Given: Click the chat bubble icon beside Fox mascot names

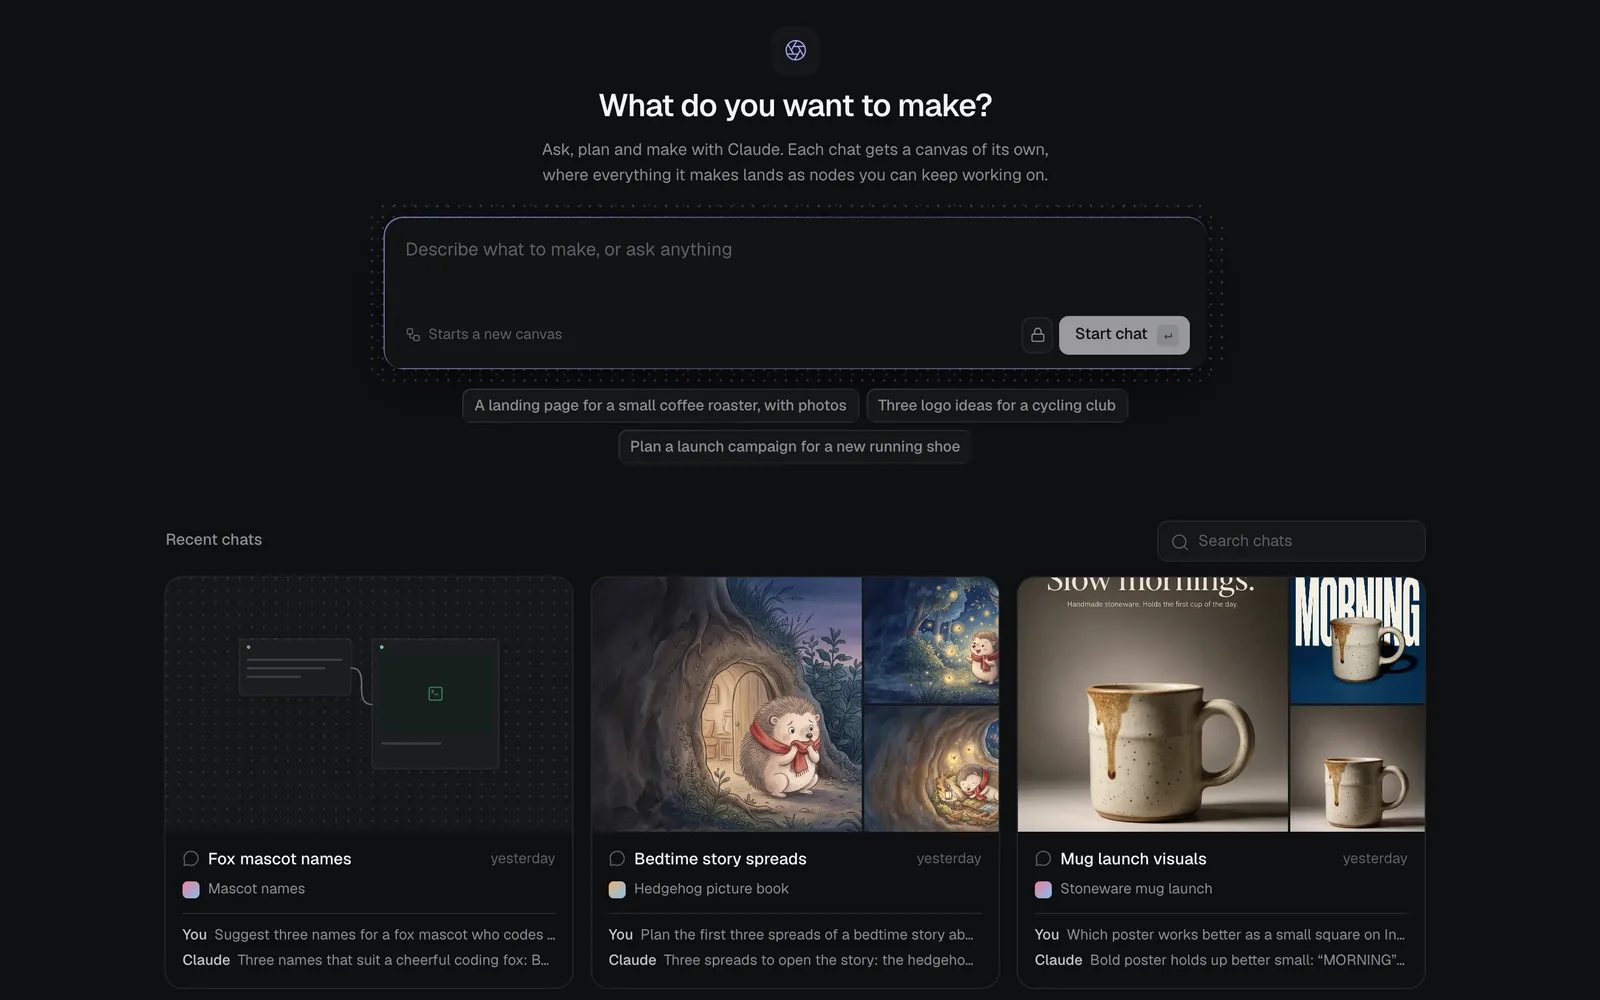Looking at the screenshot, I should (191, 859).
